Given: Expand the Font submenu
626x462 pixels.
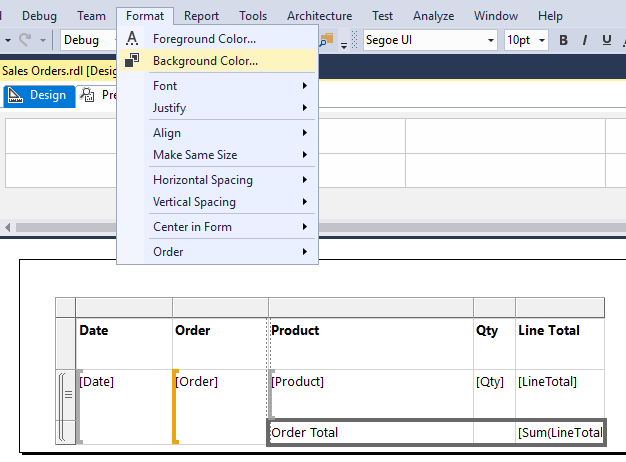Looking at the screenshot, I should tap(230, 86).
